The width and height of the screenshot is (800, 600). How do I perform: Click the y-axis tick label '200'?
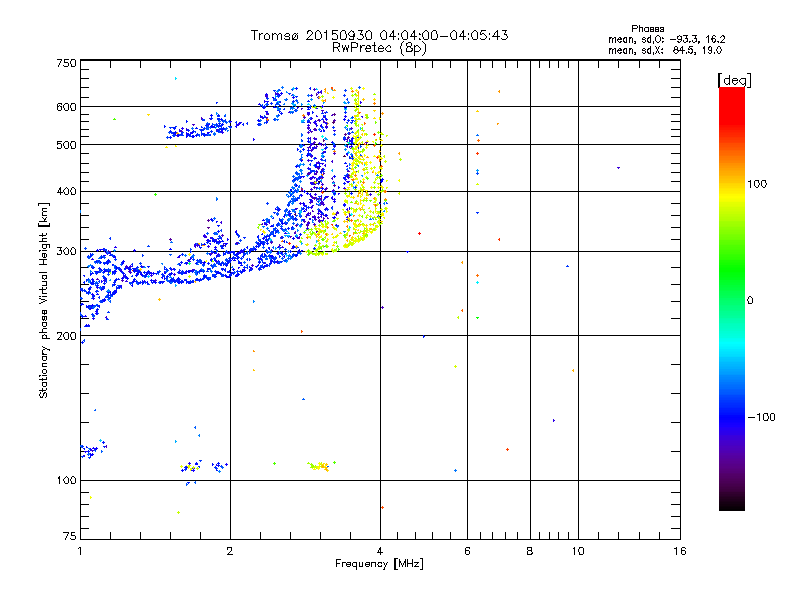tap(66, 336)
